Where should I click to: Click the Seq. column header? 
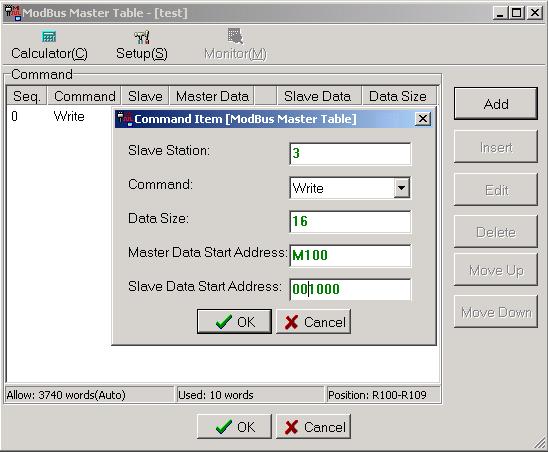coord(27,96)
